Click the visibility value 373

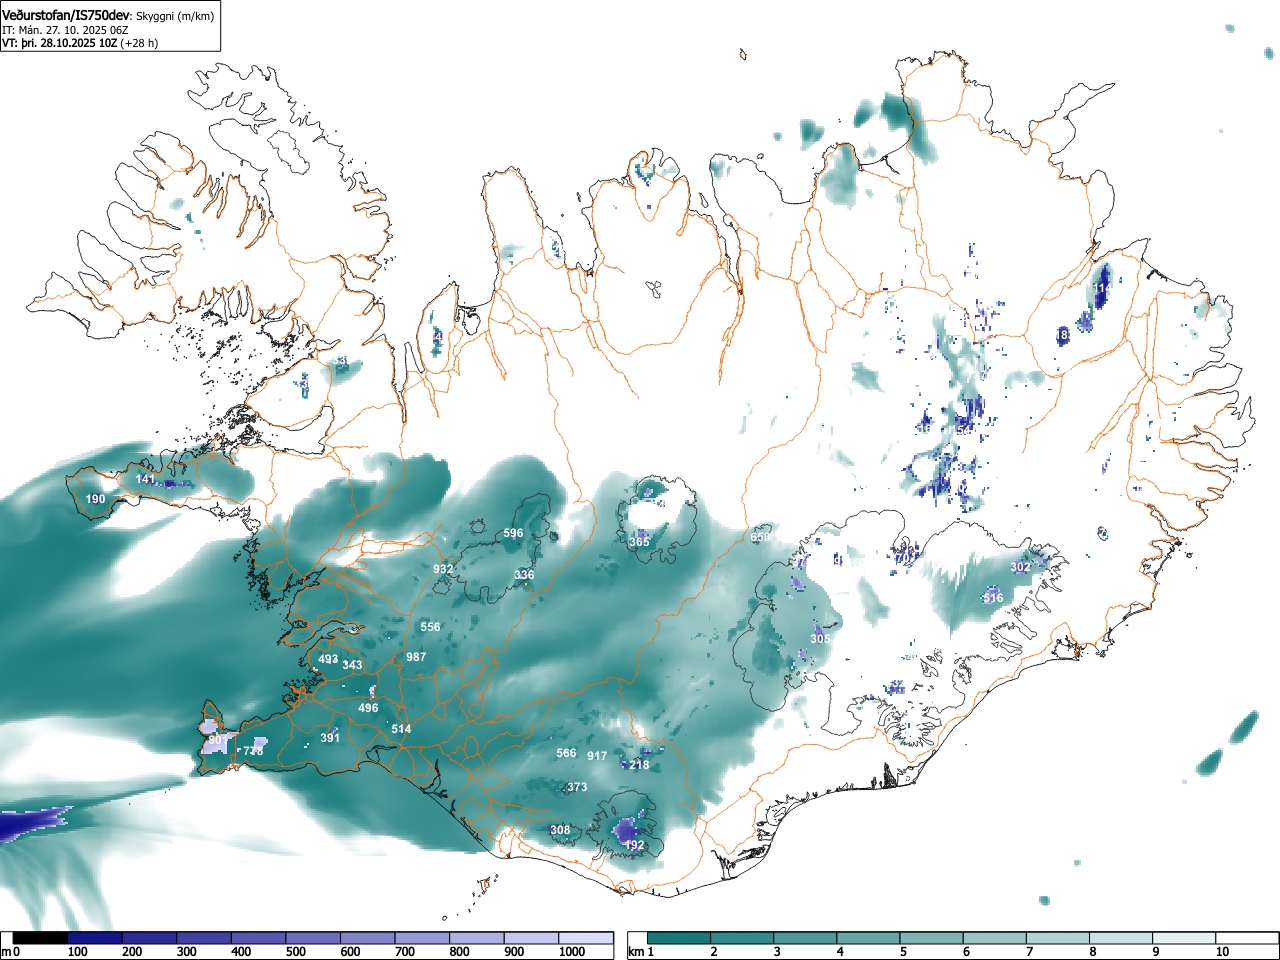coord(577,787)
